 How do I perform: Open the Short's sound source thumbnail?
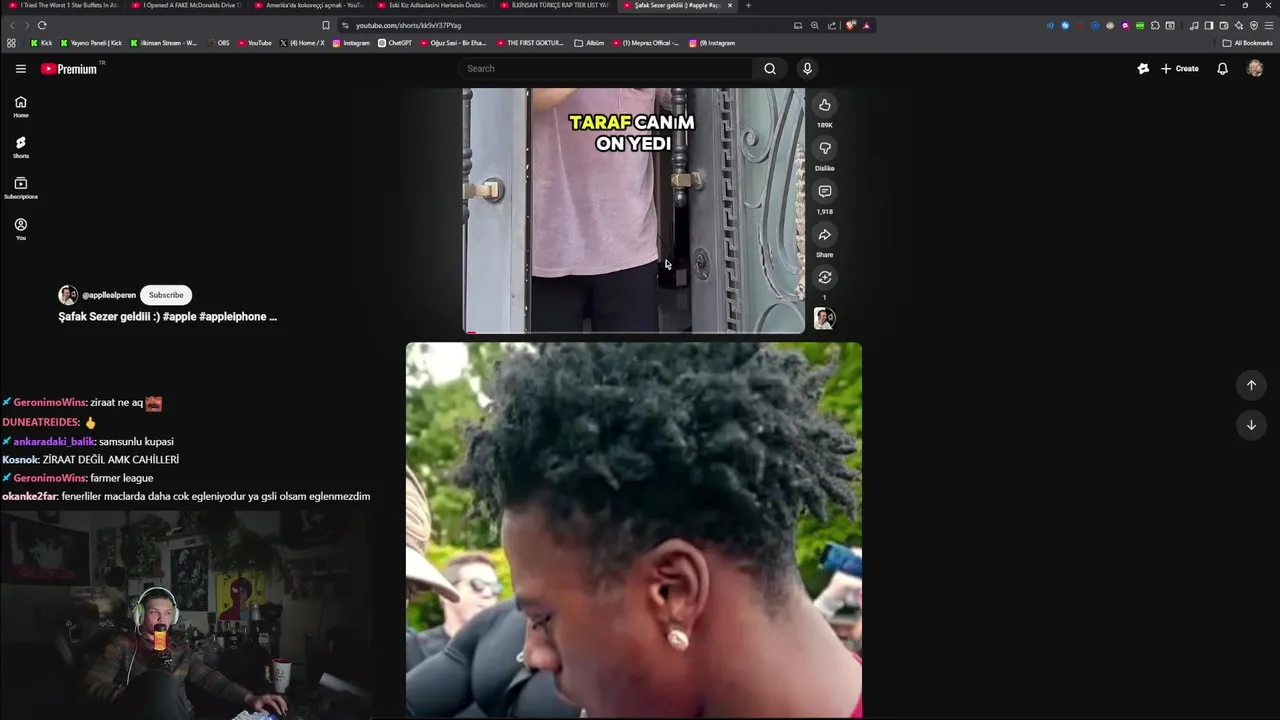pos(824,318)
